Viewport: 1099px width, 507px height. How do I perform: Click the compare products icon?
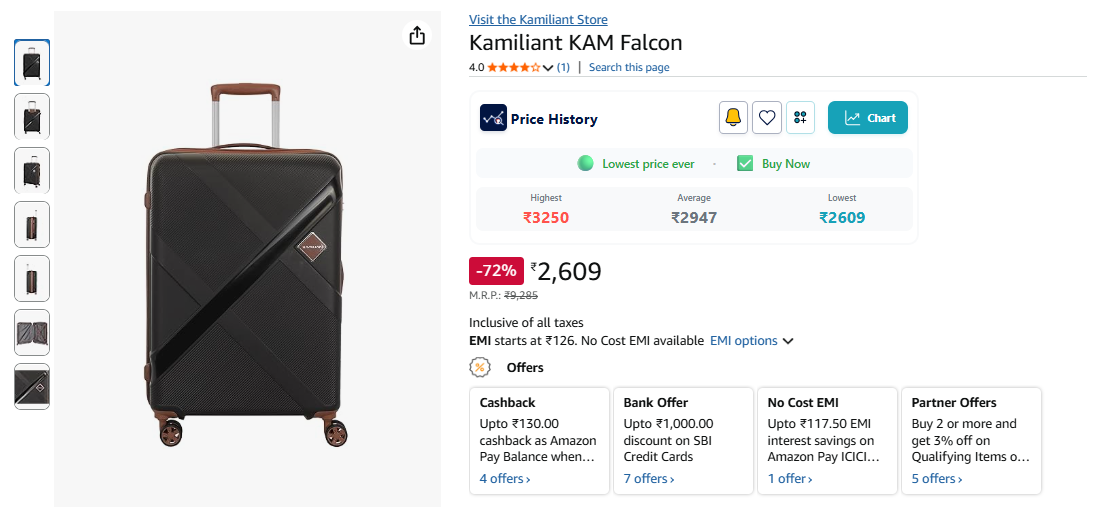point(800,118)
